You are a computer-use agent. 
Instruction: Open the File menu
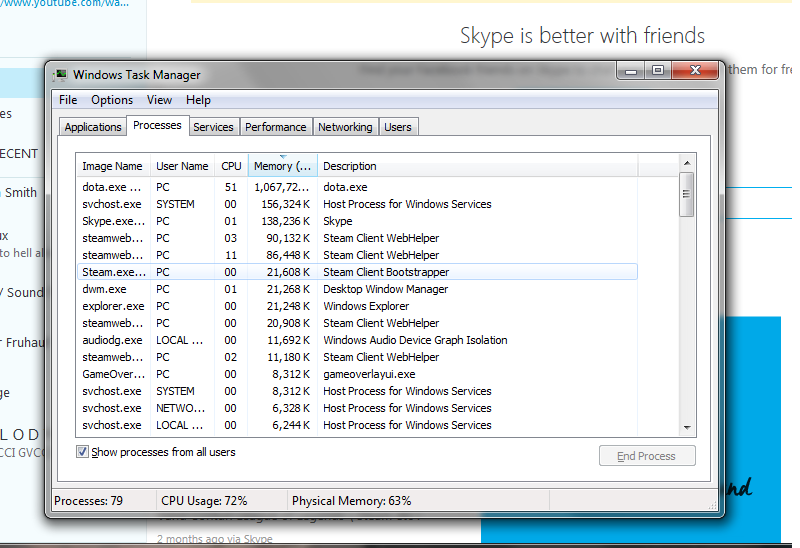(68, 100)
